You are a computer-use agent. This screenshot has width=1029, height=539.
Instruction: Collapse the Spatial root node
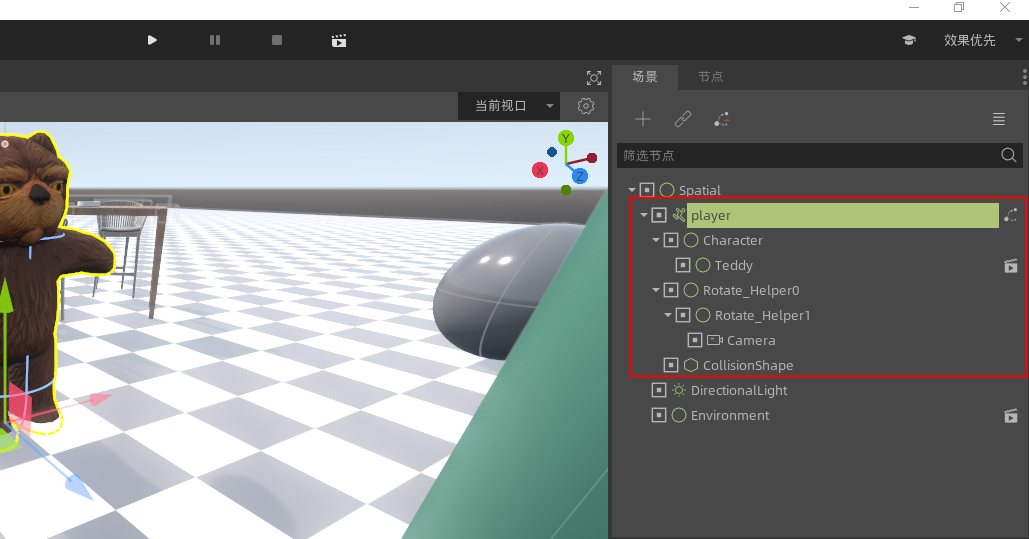pyautogui.click(x=632, y=190)
